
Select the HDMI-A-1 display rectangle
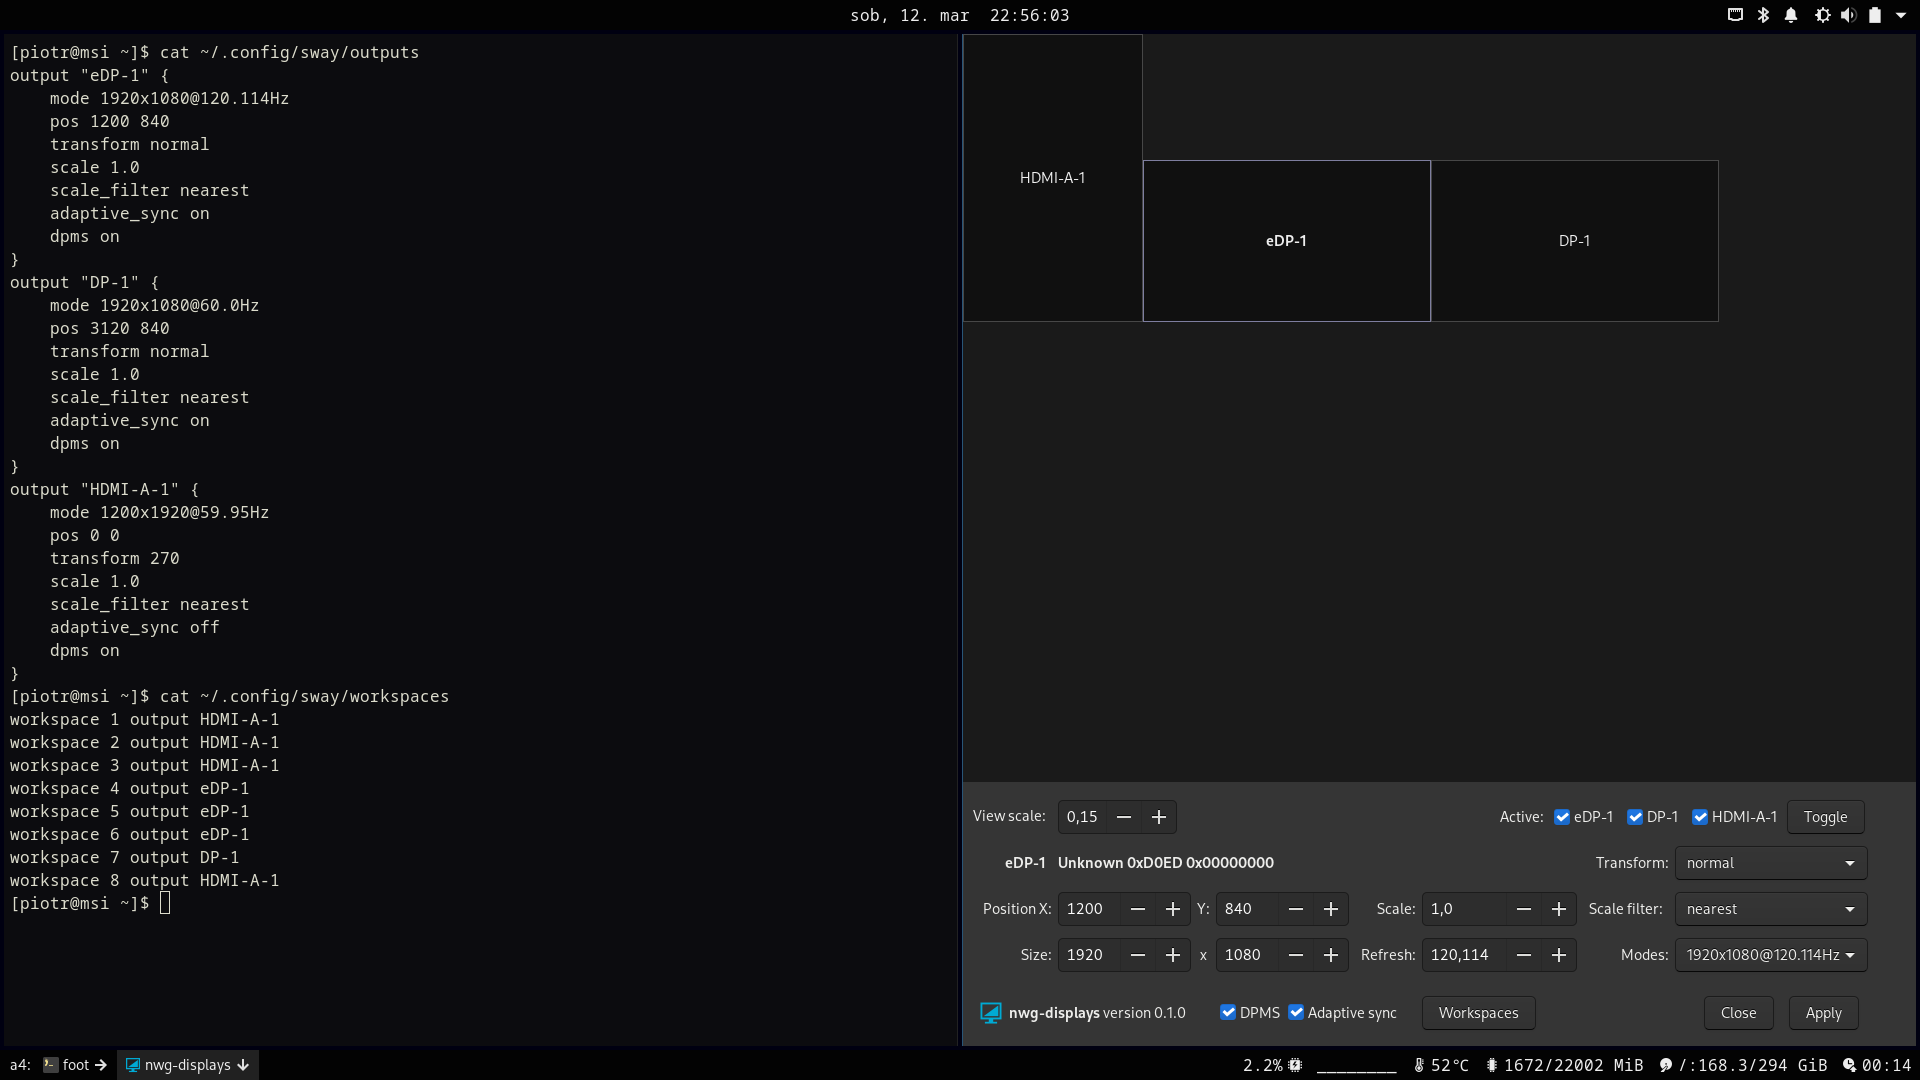(1052, 178)
